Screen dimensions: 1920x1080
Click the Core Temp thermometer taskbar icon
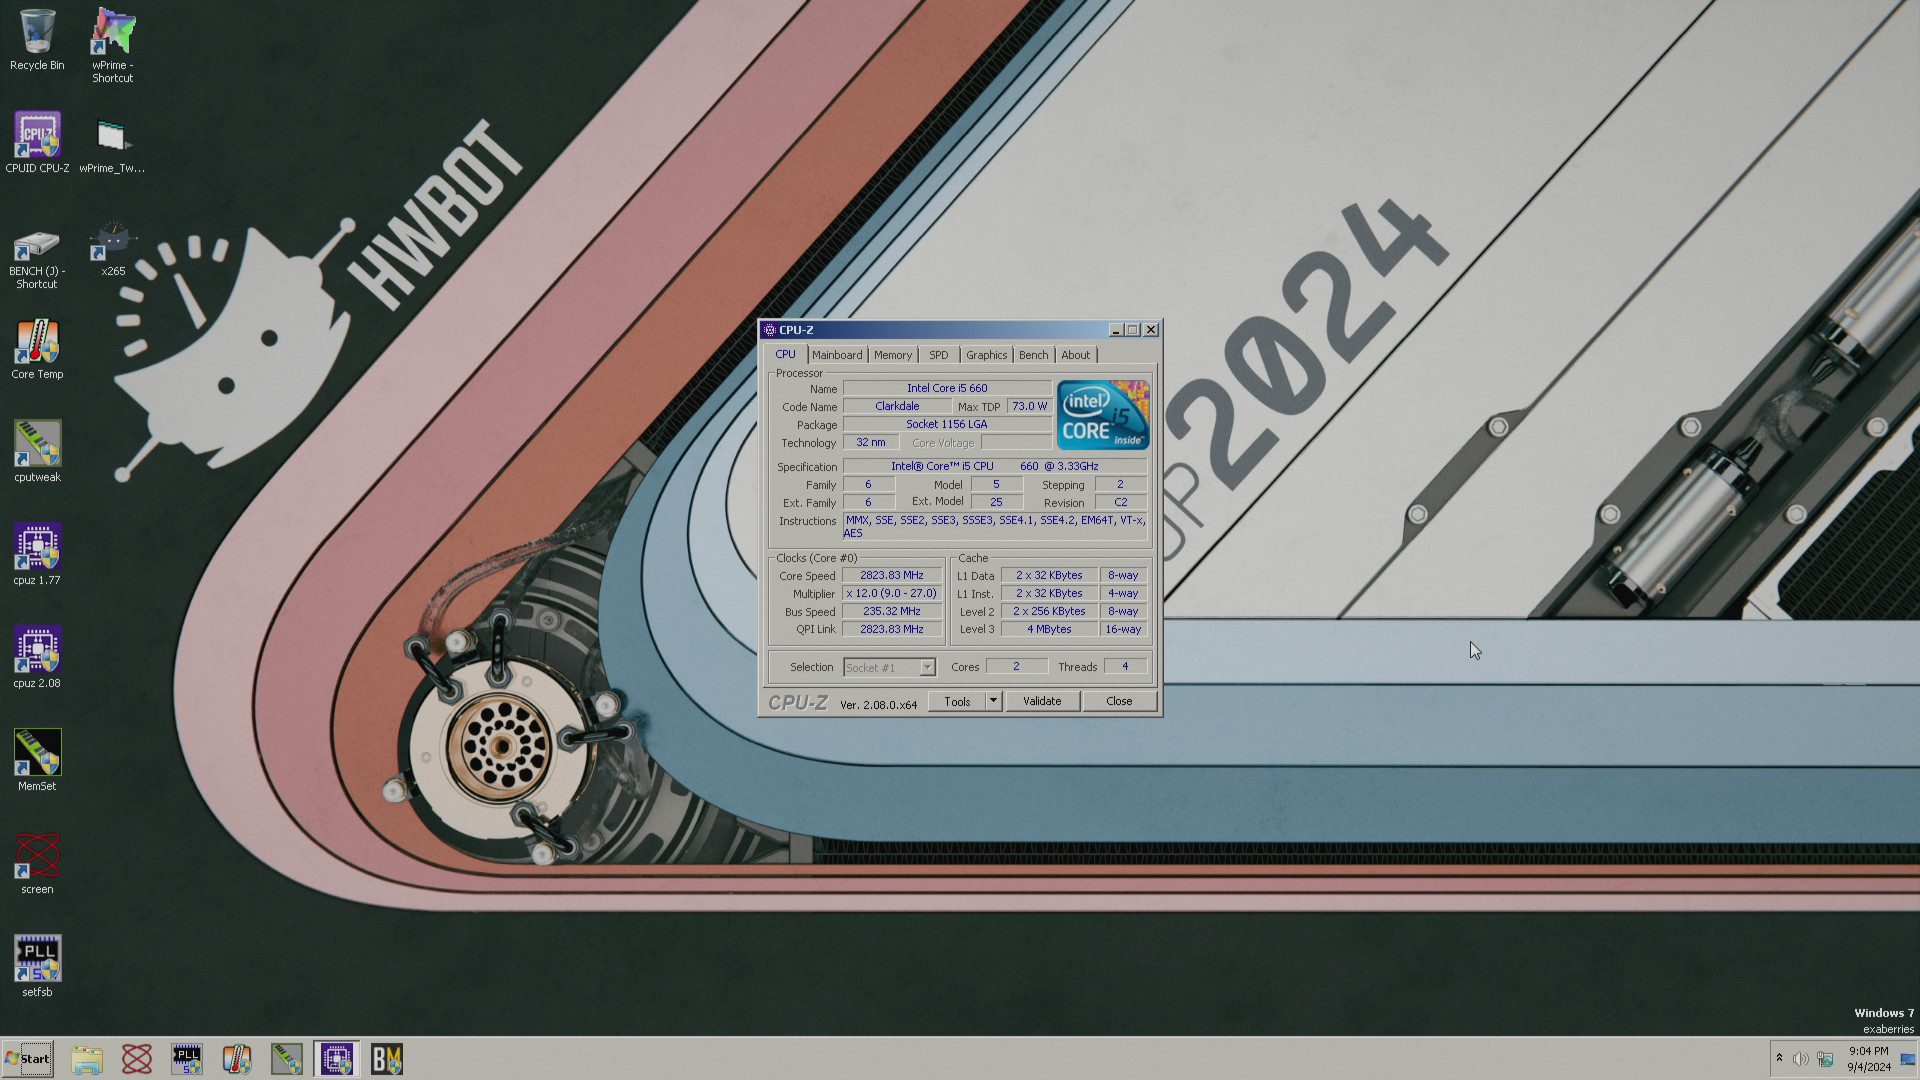click(x=237, y=1059)
